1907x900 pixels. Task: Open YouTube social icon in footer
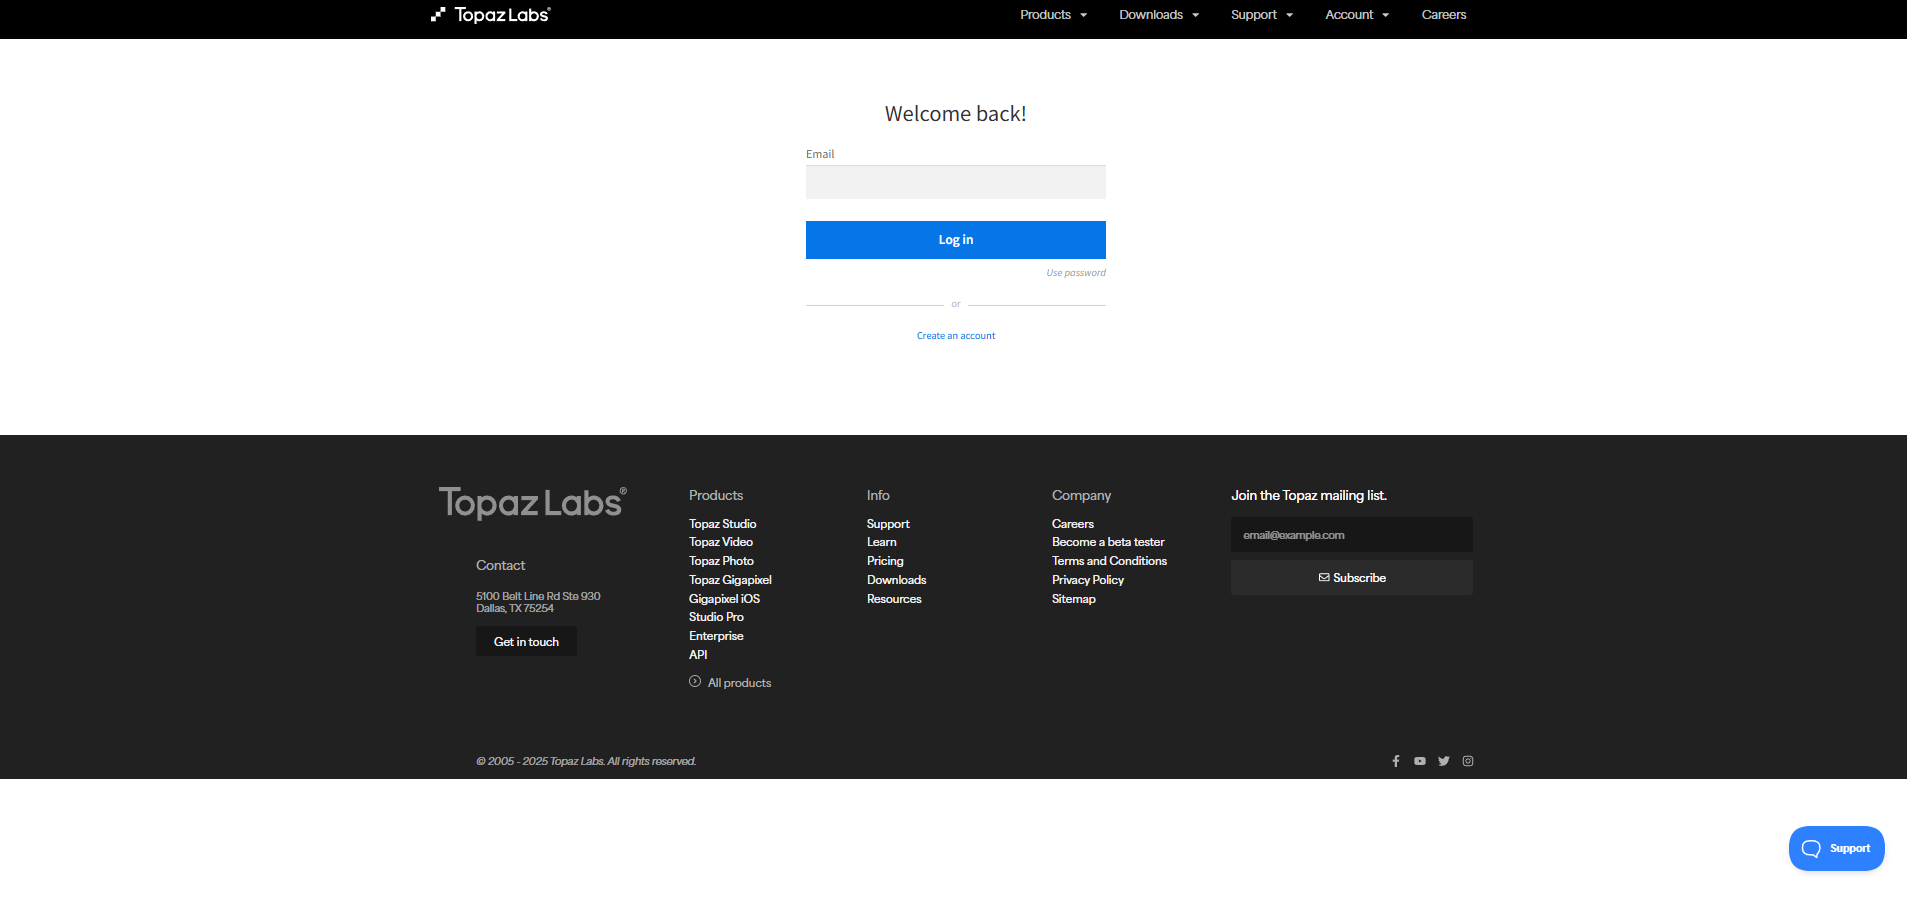(1420, 761)
